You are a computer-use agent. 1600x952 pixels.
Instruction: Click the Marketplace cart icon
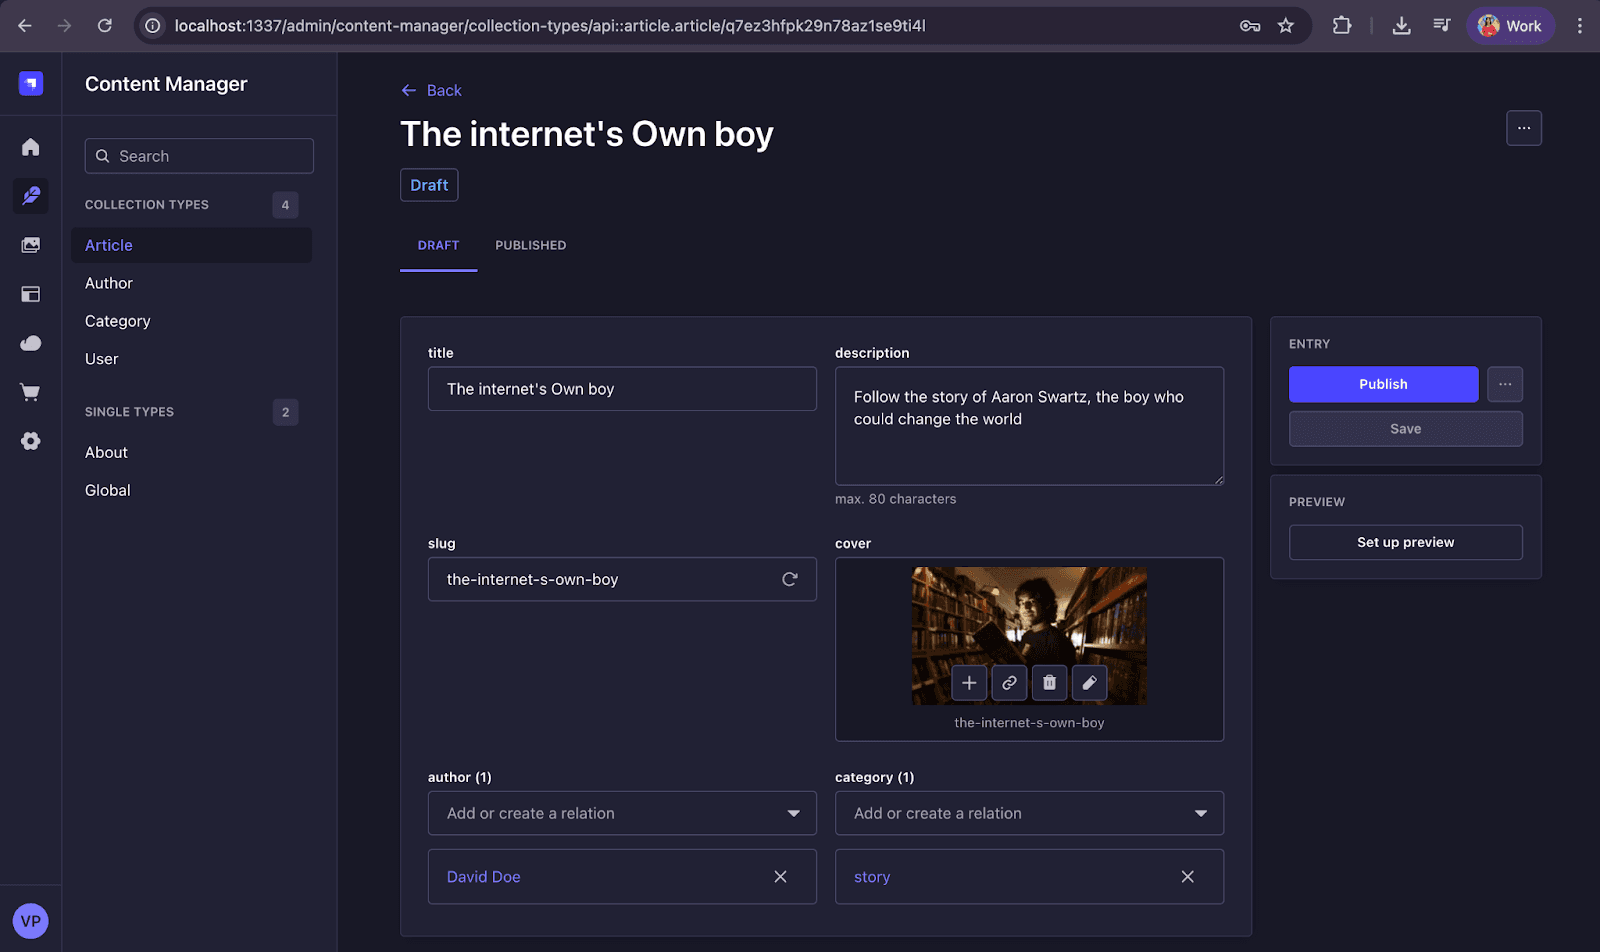coord(31,392)
